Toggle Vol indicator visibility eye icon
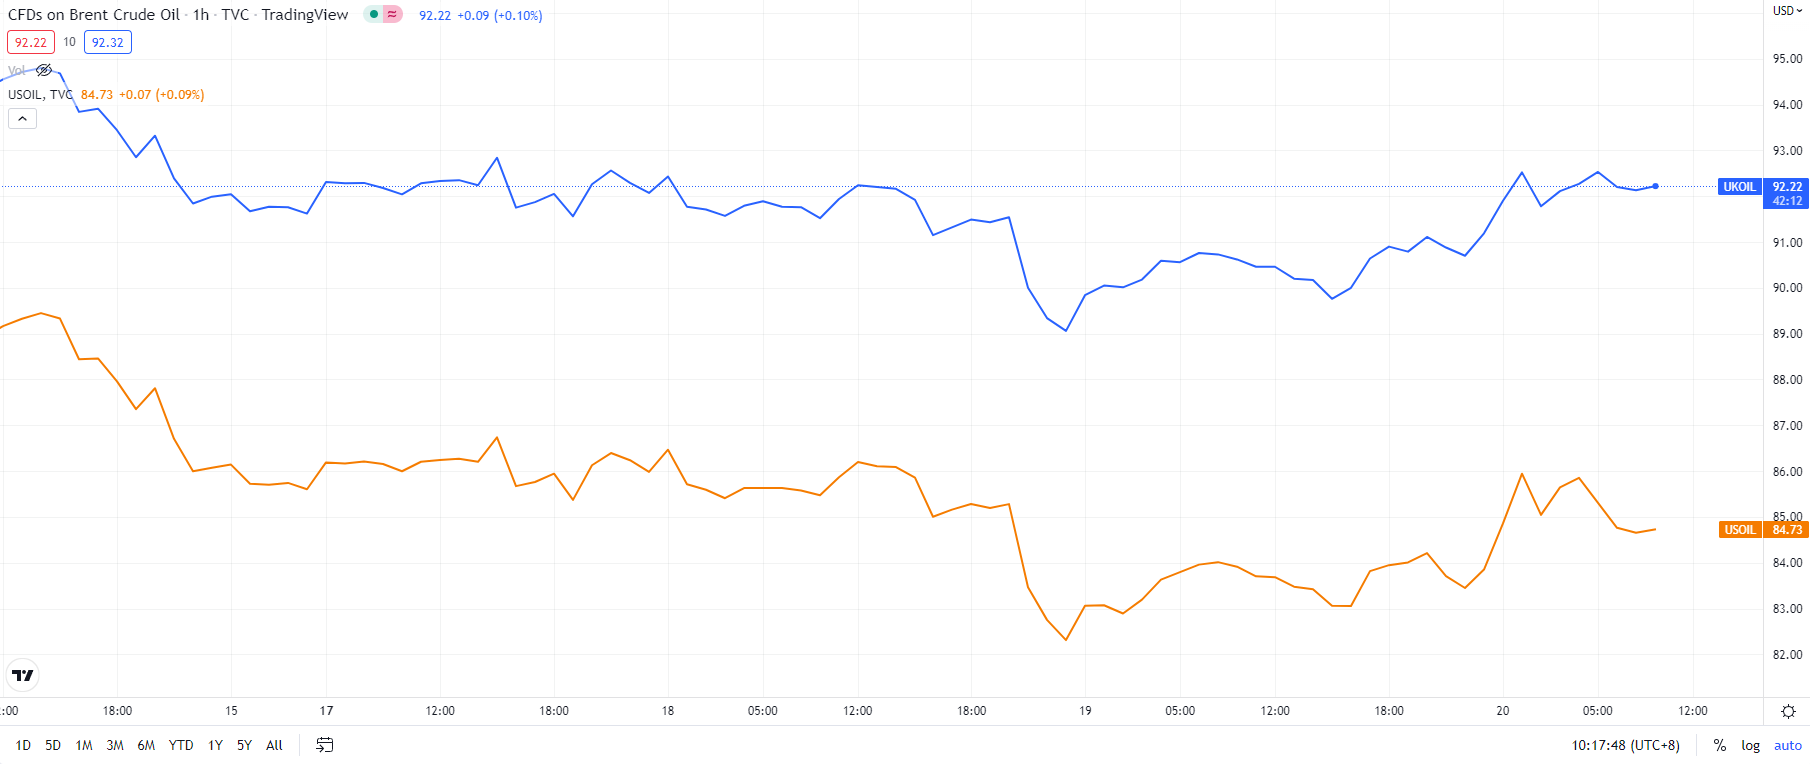The image size is (1810, 764). coord(44,70)
